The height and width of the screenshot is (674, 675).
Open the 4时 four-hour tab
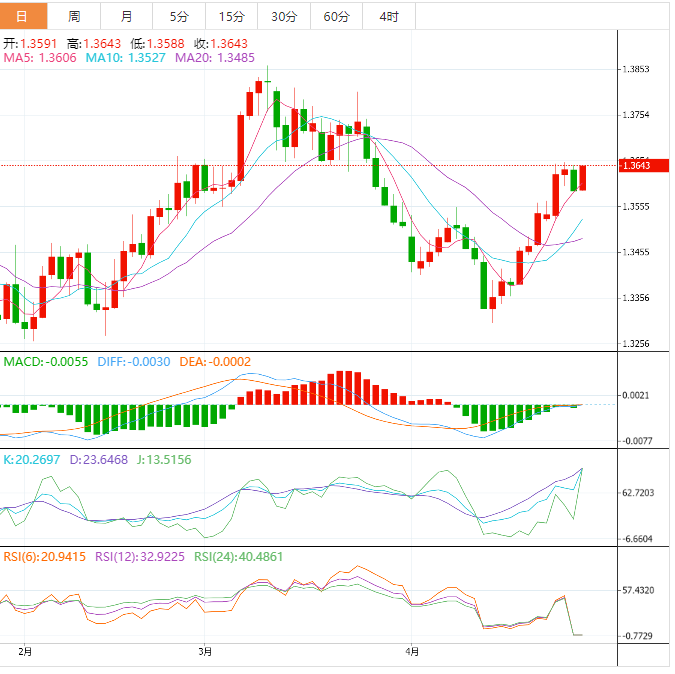tap(389, 16)
